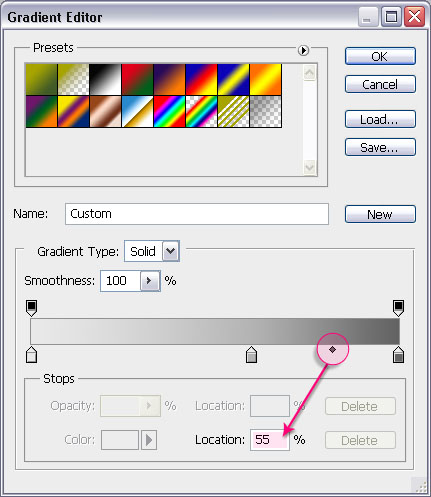
Task: Expand the Smoothness slider arrow
Action: point(150,281)
